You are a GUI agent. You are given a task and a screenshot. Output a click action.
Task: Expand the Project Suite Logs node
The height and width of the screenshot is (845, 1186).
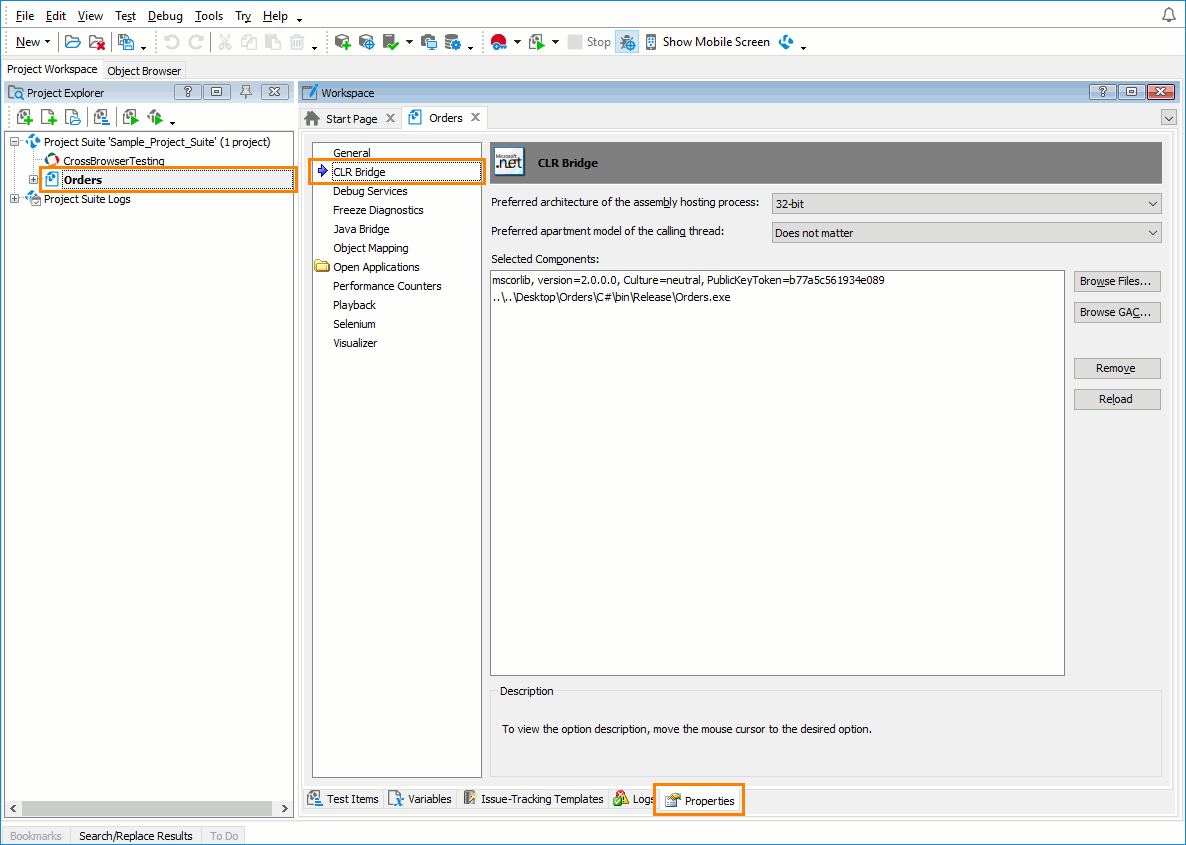(x=14, y=199)
